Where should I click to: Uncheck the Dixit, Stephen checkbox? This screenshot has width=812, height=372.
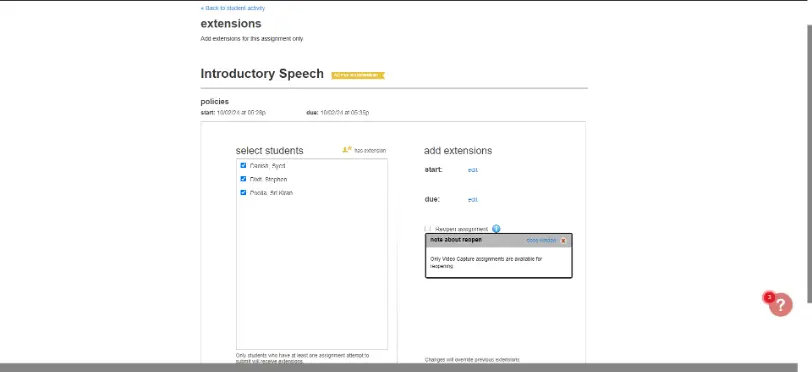pyautogui.click(x=243, y=179)
